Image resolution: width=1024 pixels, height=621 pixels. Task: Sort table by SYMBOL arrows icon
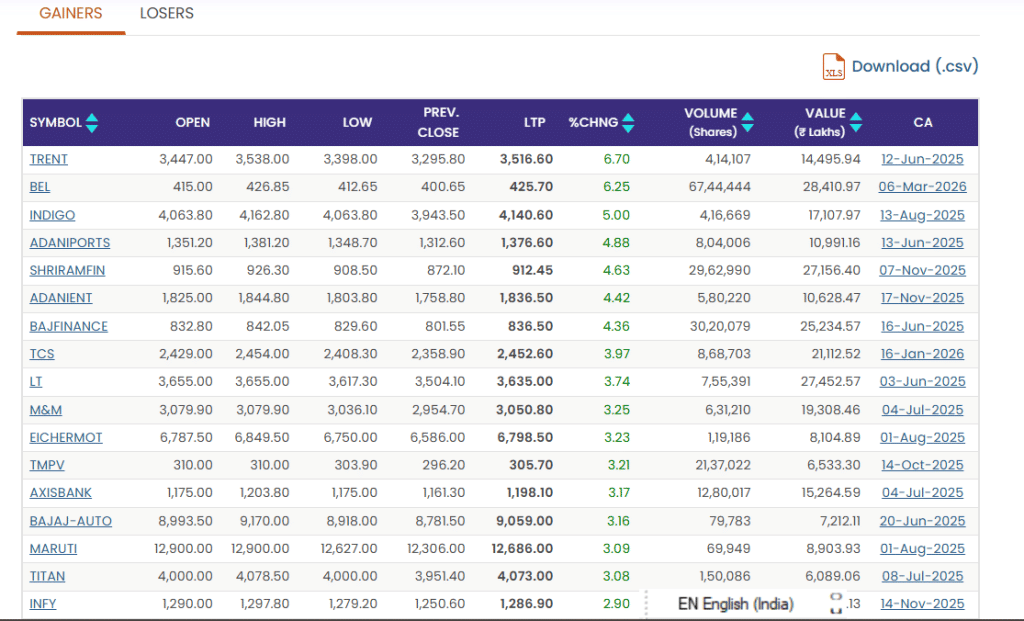(92, 123)
